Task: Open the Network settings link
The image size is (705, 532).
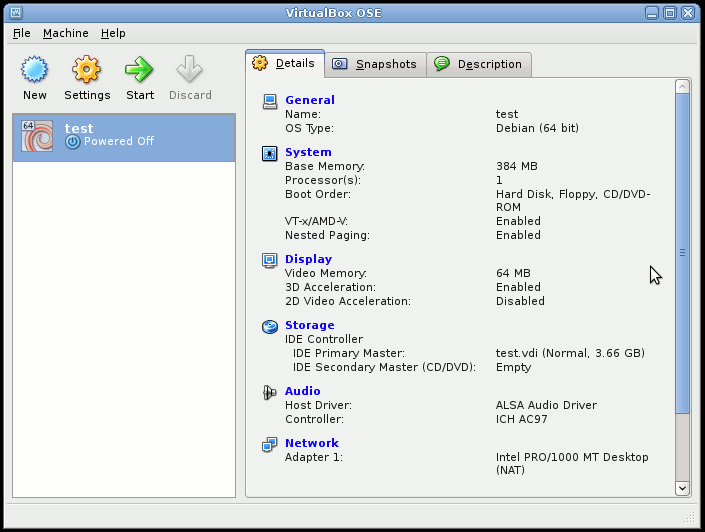Action: [x=312, y=443]
